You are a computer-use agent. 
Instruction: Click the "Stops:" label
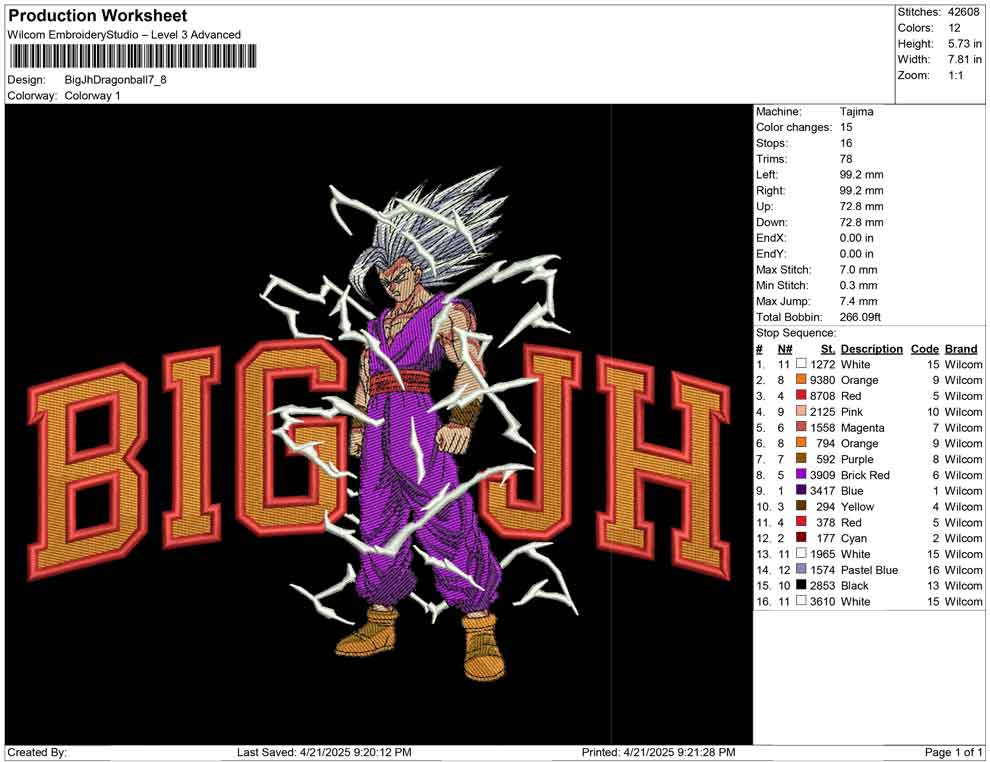(x=772, y=143)
